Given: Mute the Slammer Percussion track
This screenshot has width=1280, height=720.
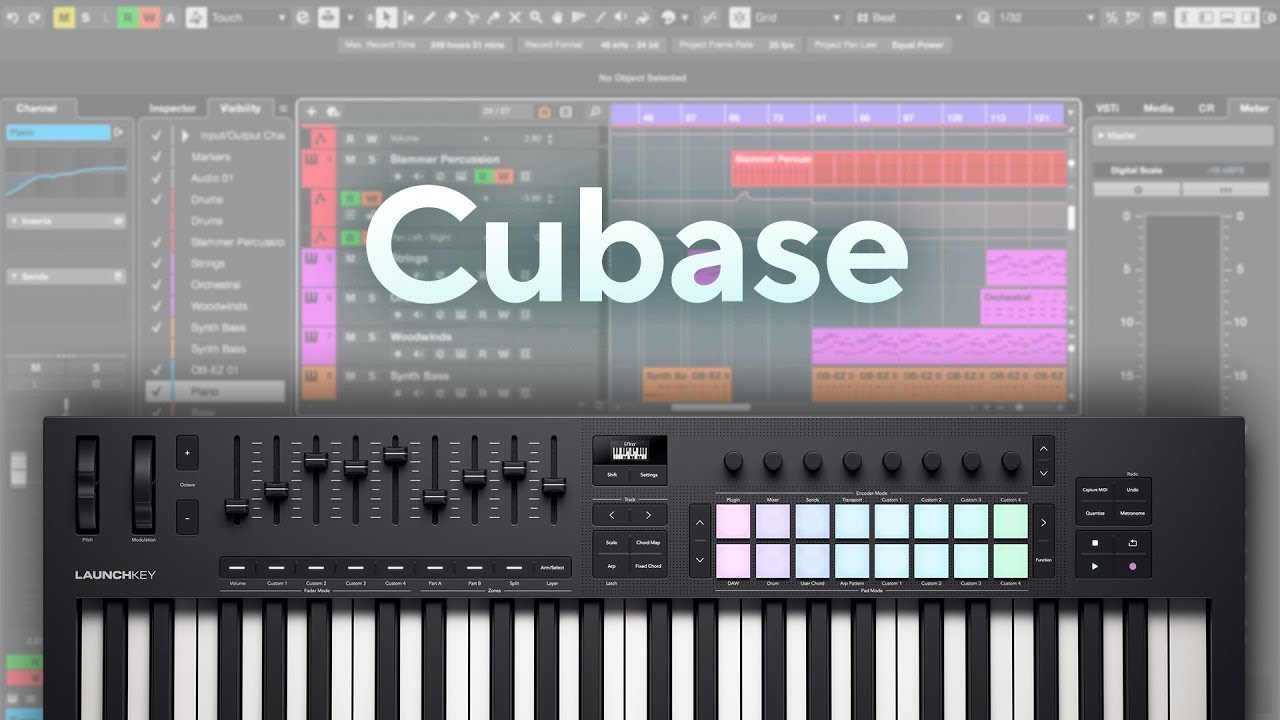Looking at the screenshot, I should [350, 159].
